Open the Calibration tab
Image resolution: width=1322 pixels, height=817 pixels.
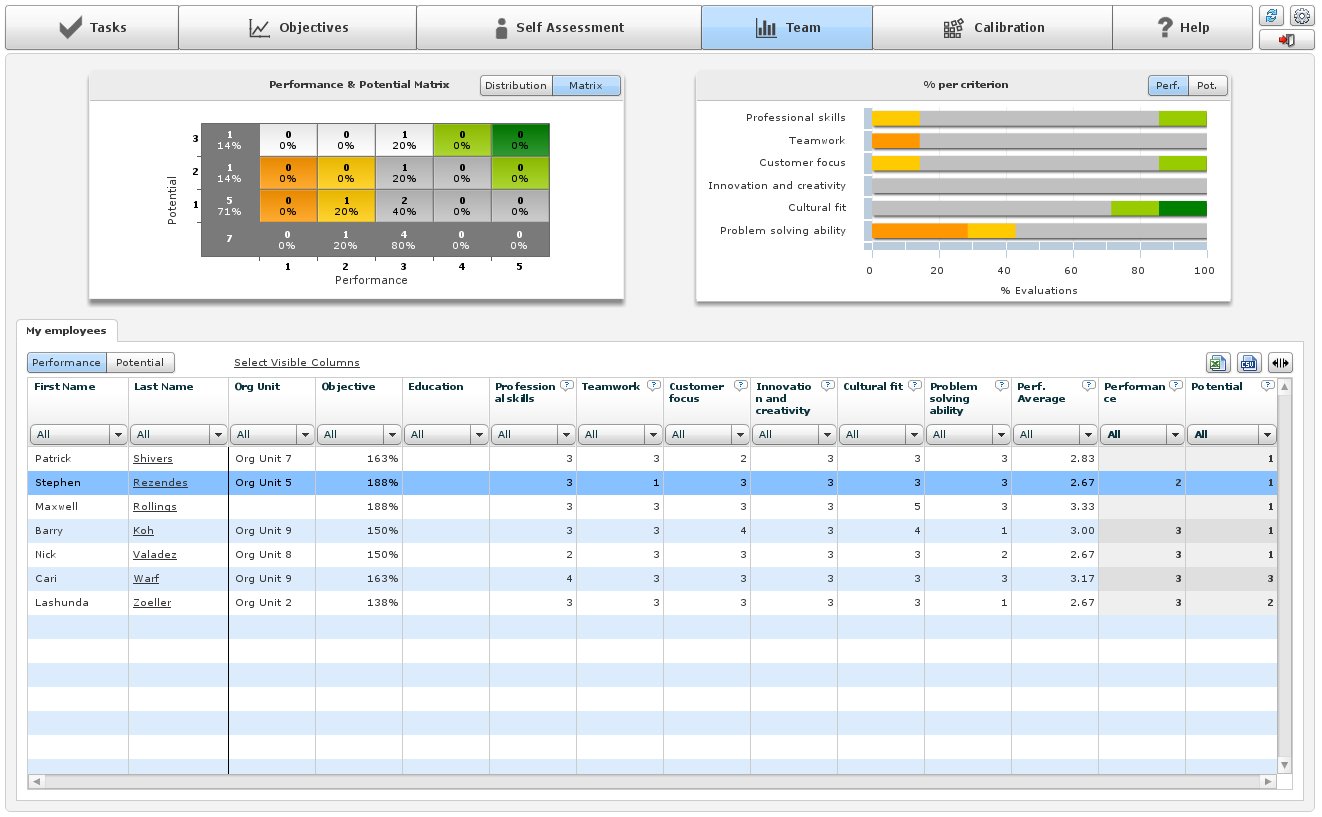pyautogui.click(x=993, y=28)
